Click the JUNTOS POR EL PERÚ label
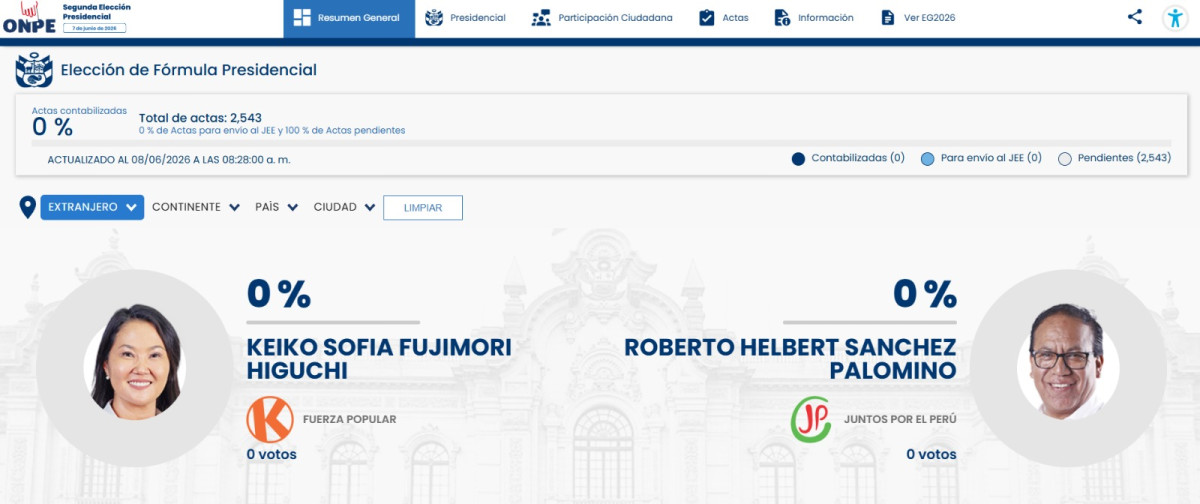 coord(900,420)
